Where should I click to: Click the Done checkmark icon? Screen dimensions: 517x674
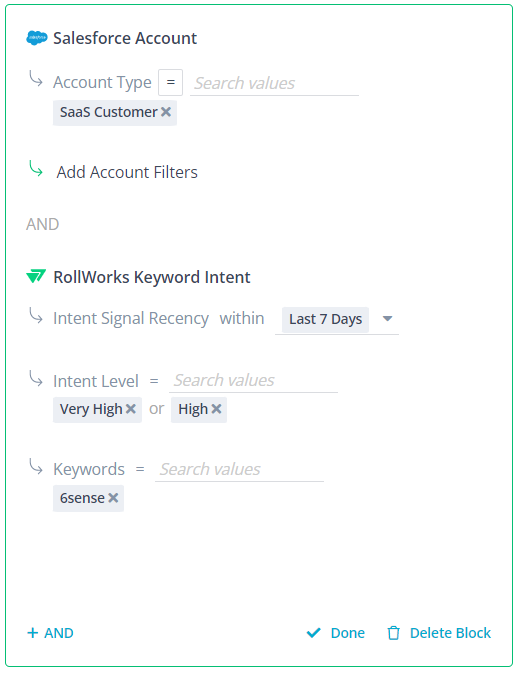point(314,633)
